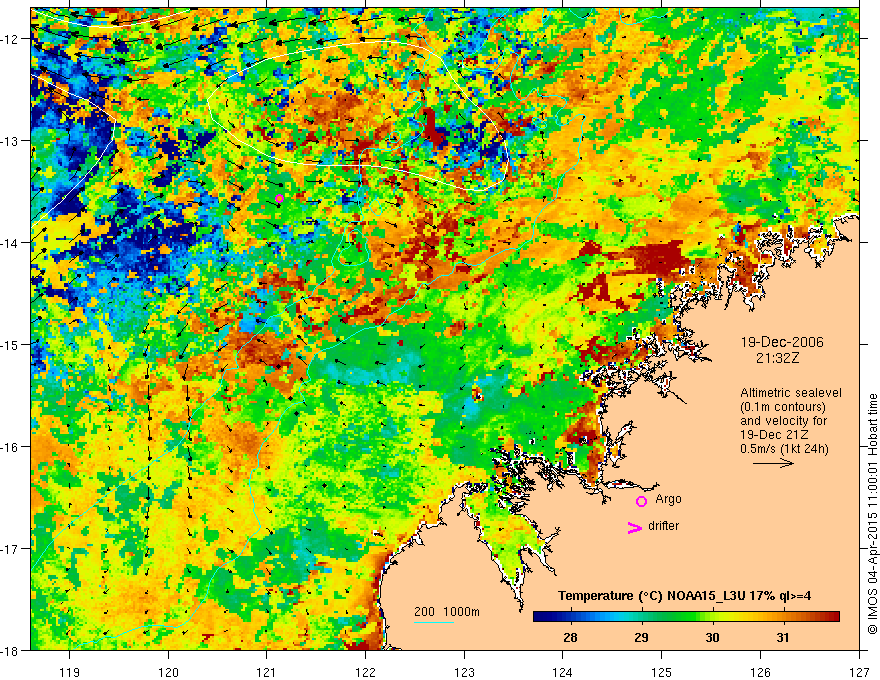Click the latitude axis label "-14"
880x680 pixels.
(x=12, y=243)
